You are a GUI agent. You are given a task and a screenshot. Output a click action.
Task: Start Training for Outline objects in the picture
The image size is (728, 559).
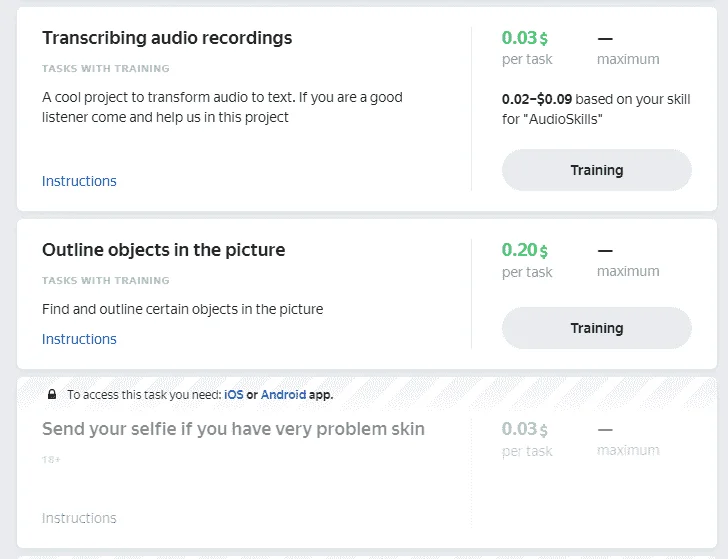pyautogui.click(x=597, y=328)
